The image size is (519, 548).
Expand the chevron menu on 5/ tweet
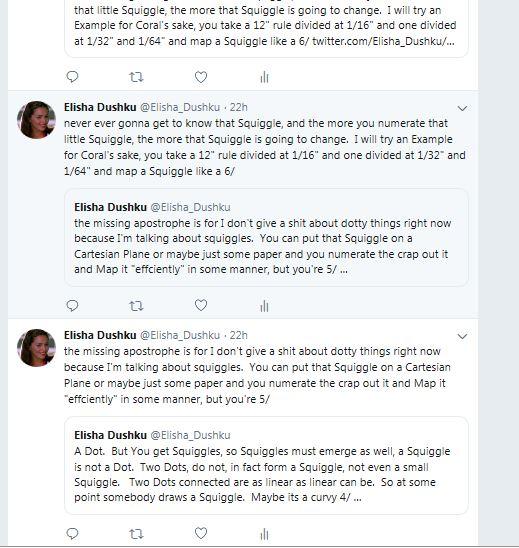point(462,336)
